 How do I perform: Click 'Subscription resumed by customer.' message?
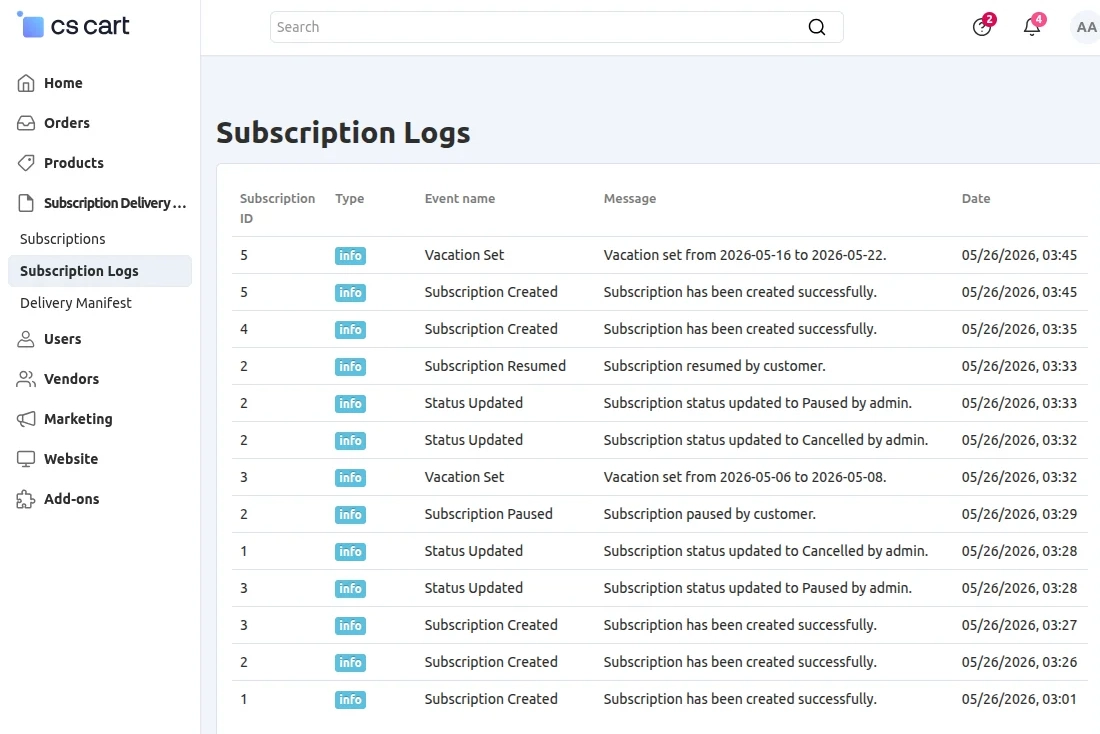[714, 366]
